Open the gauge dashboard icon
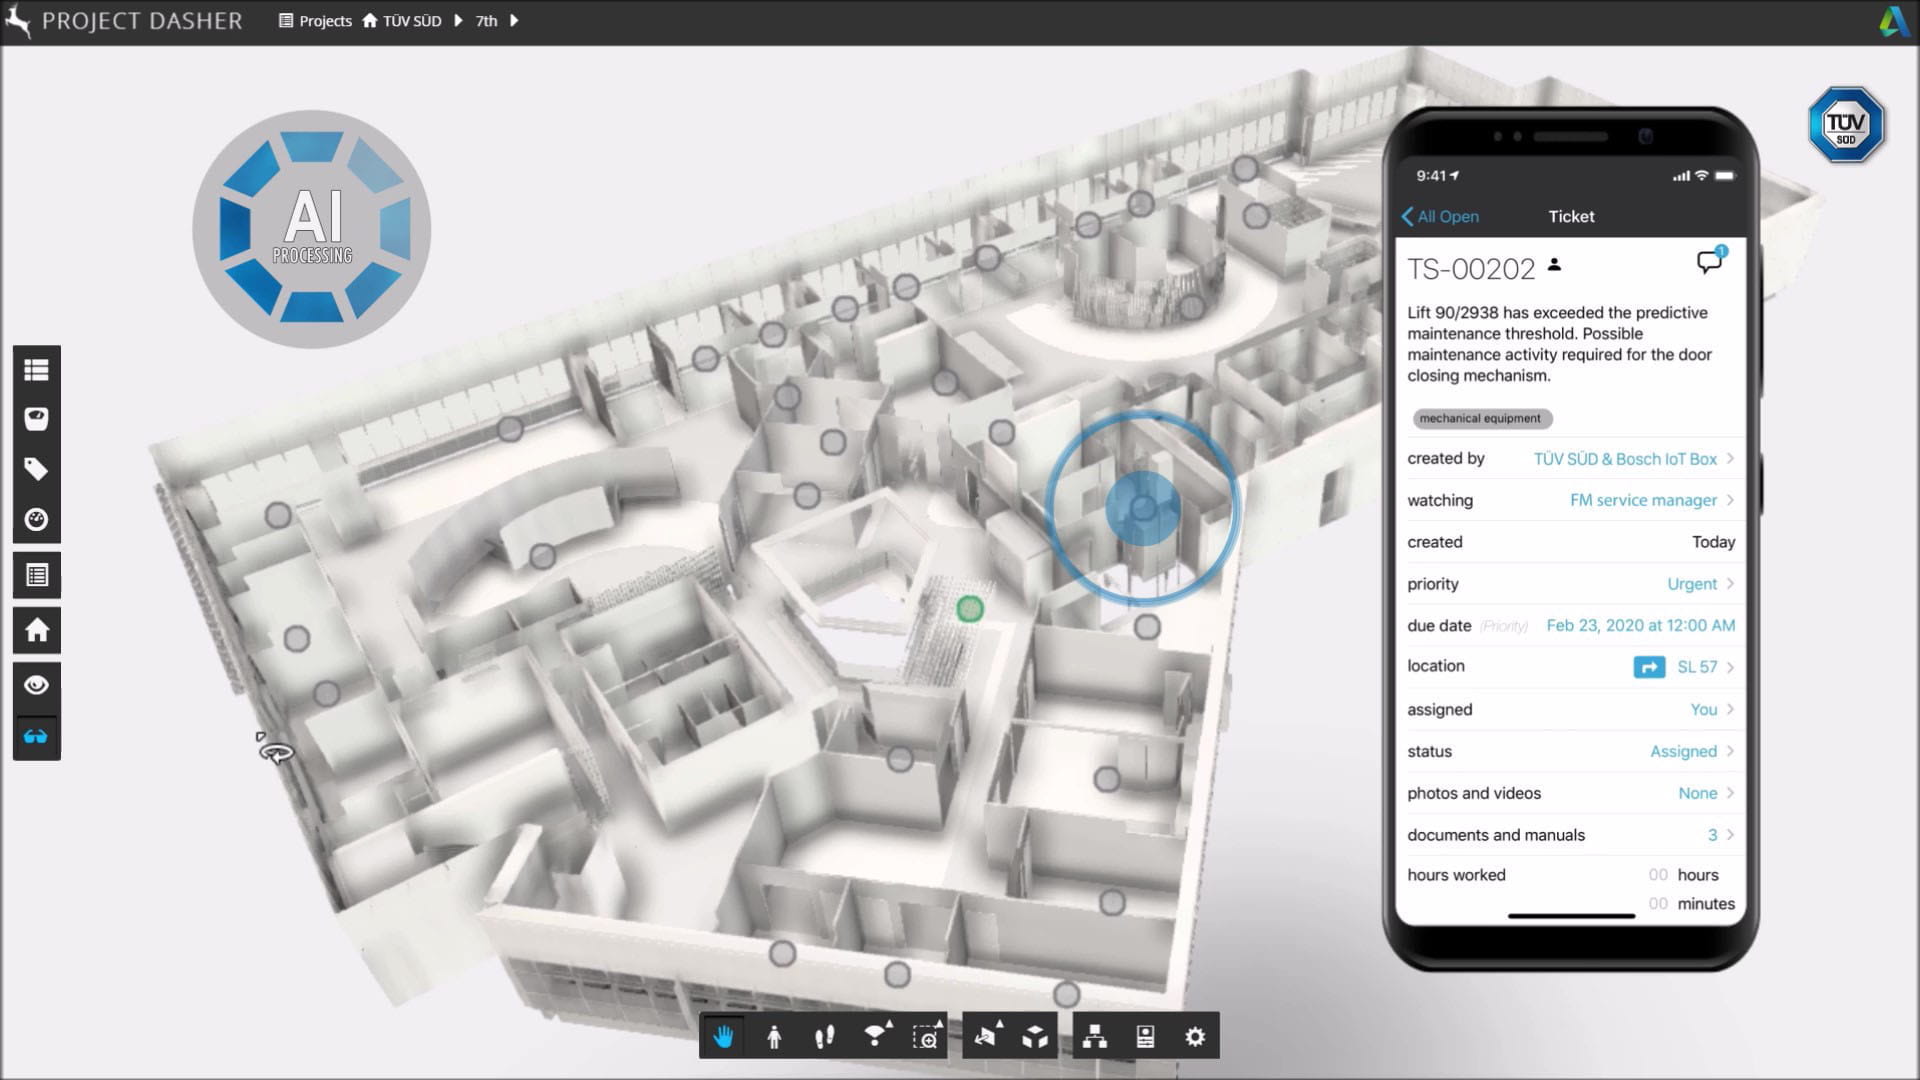Viewport: 1920px width, 1080px height. pos(37,519)
